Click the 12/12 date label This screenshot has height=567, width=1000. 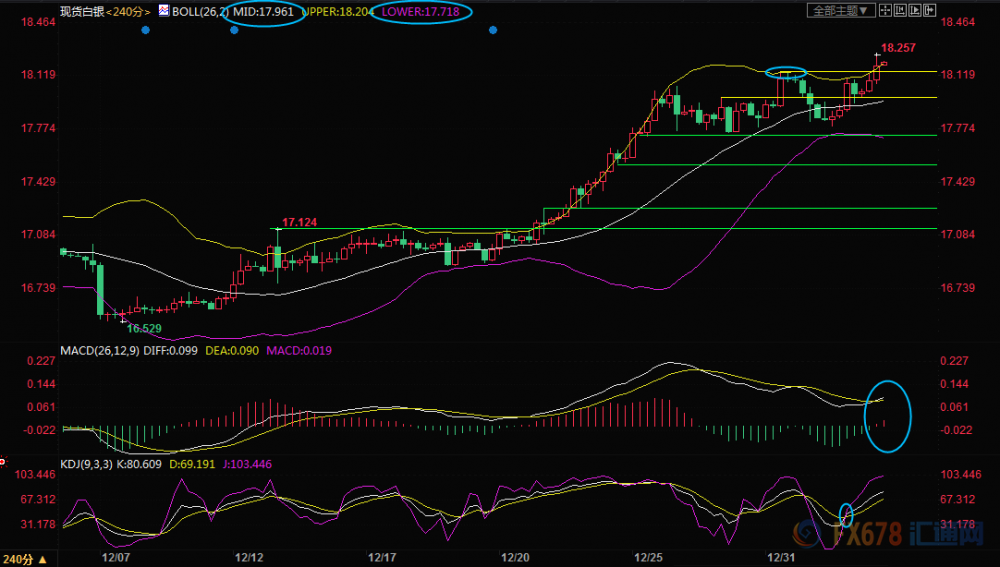(249, 558)
